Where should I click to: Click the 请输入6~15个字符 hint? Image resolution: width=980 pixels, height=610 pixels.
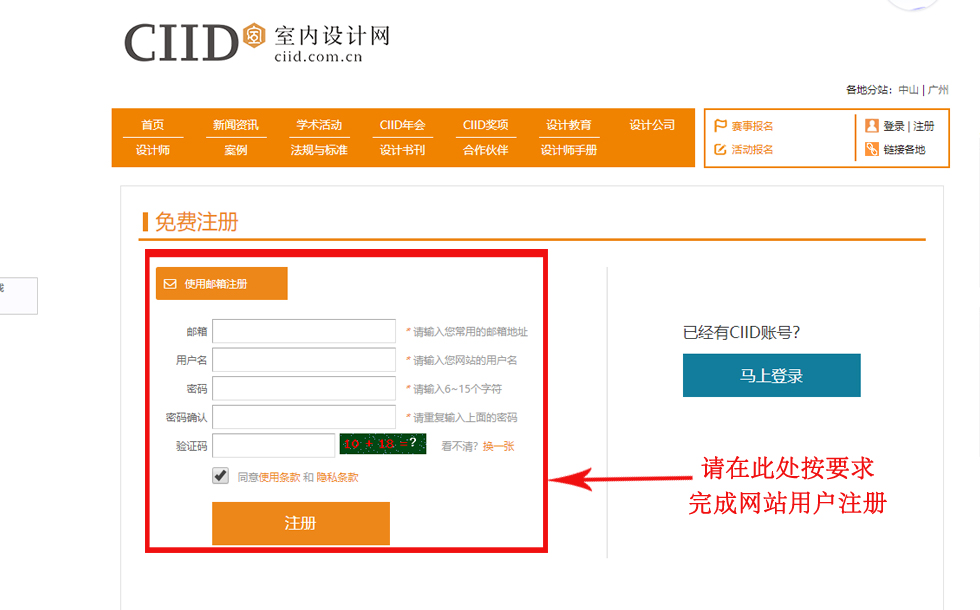point(458,389)
